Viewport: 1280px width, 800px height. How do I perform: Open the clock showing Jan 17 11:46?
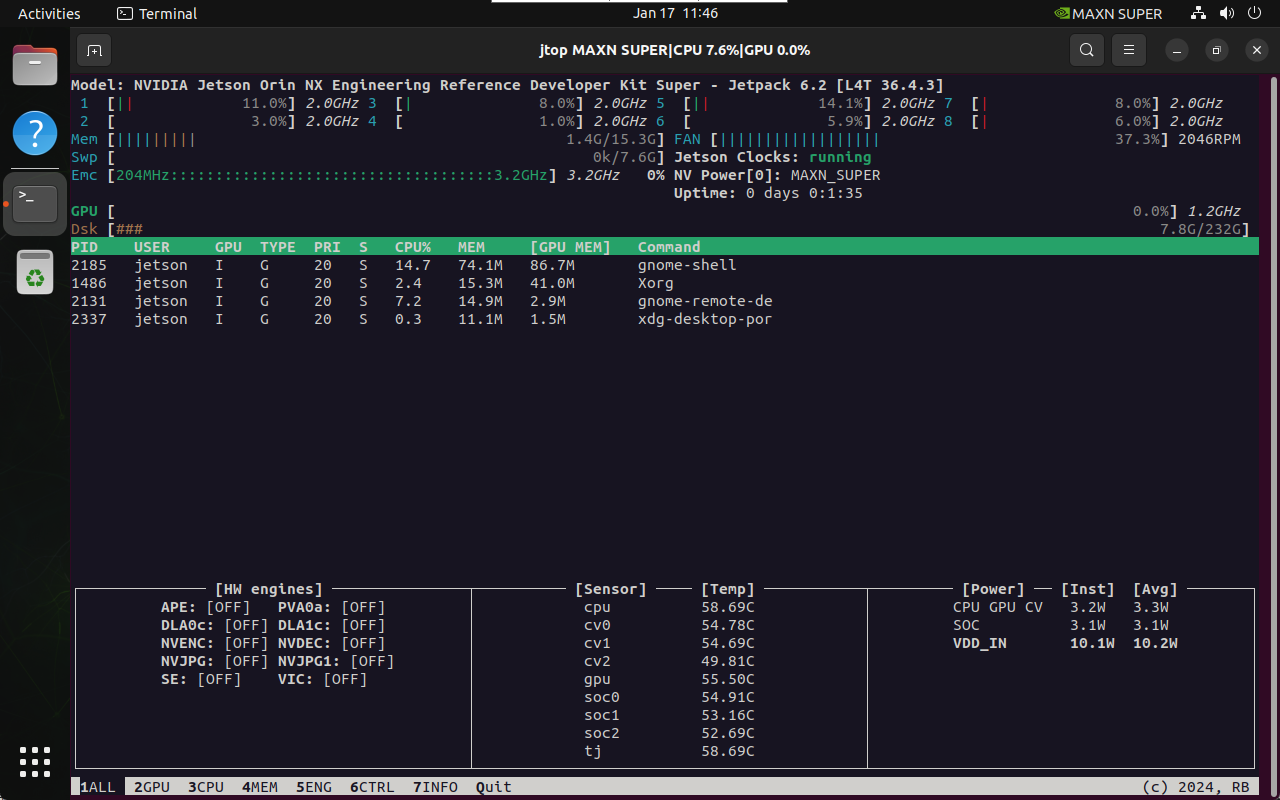[x=675, y=14]
